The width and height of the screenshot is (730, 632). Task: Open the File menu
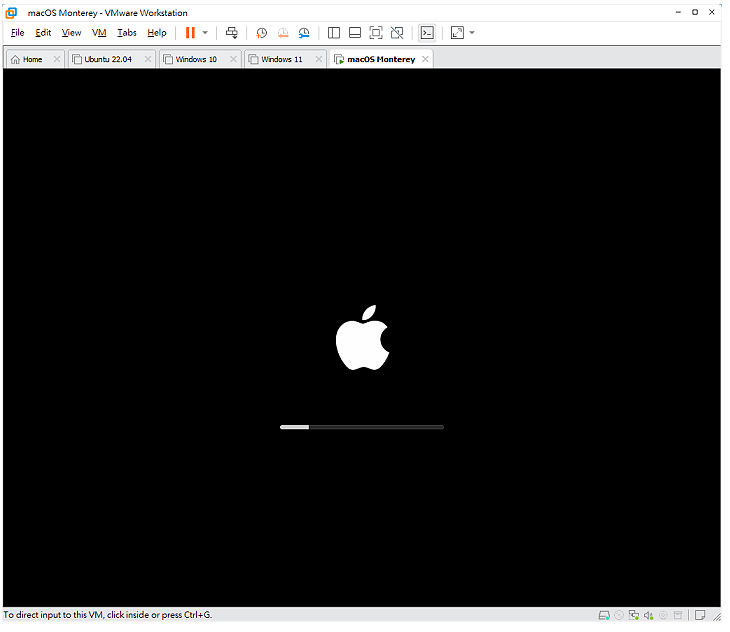tap(18, 33)
